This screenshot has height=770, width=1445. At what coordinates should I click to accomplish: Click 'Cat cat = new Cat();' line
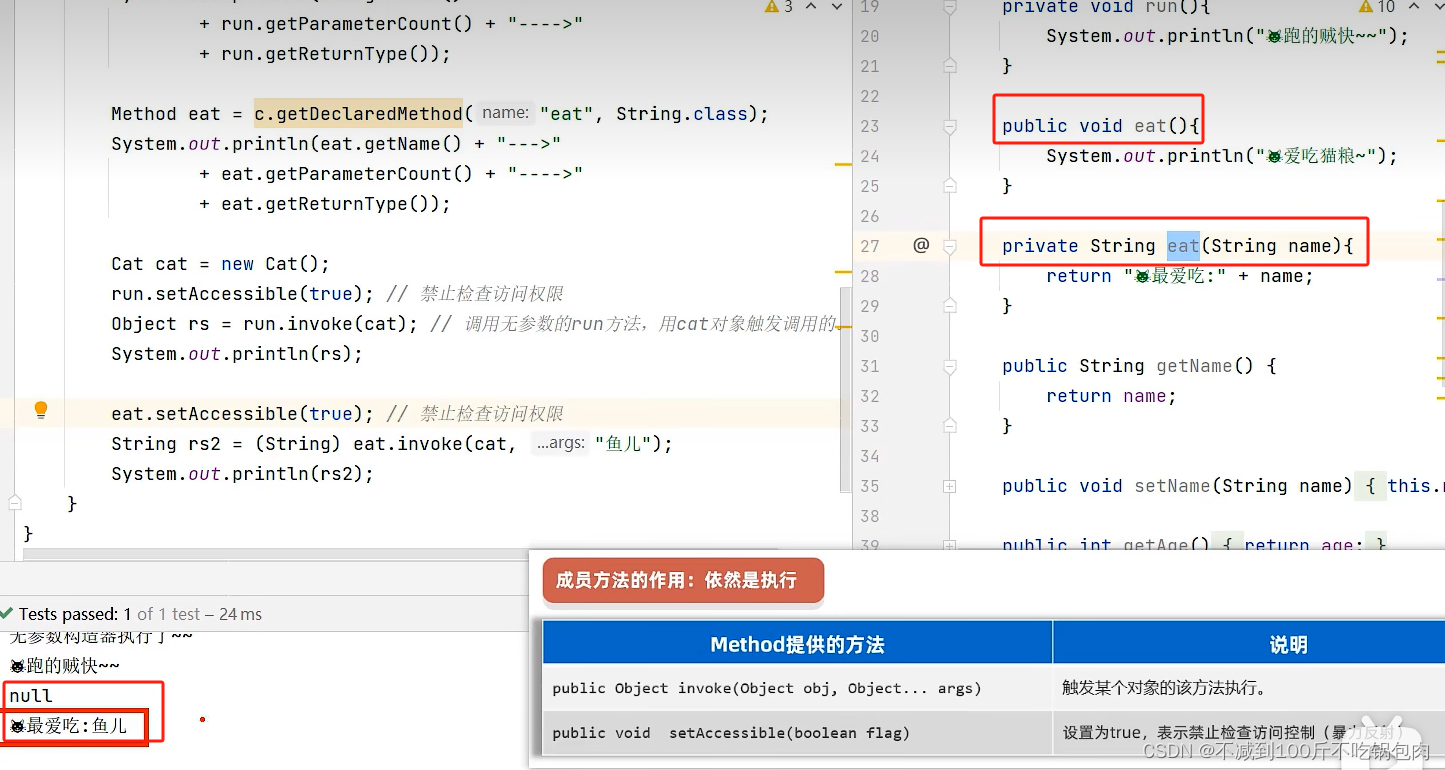coord(220,264)
